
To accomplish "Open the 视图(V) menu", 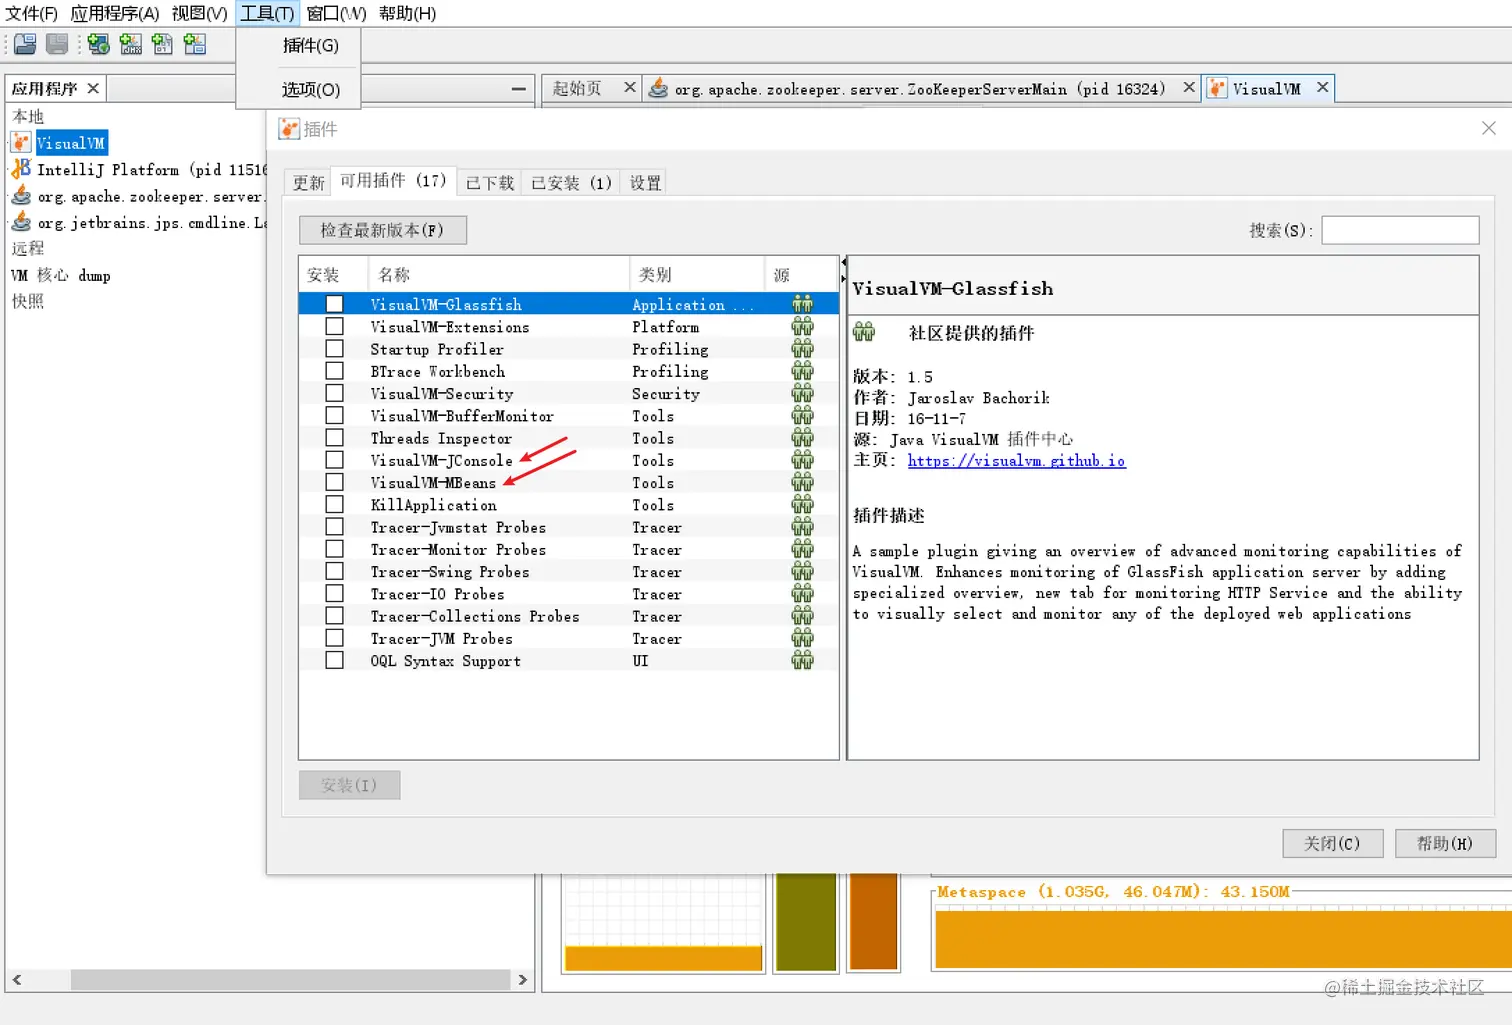I will coord(199,13).
